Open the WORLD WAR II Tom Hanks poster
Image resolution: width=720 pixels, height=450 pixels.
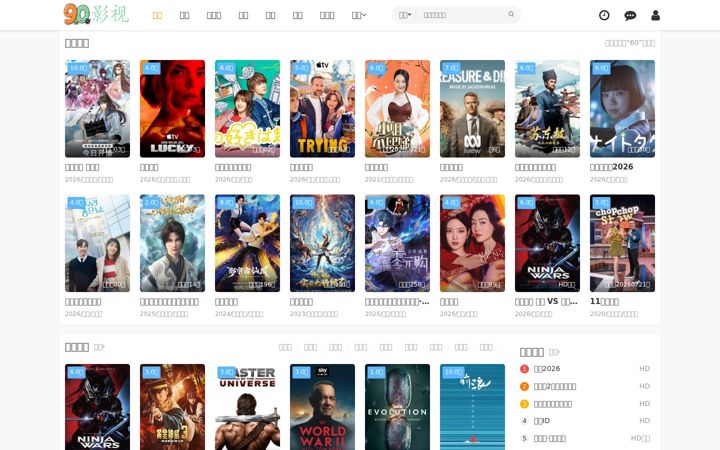(x=322, y=407)
